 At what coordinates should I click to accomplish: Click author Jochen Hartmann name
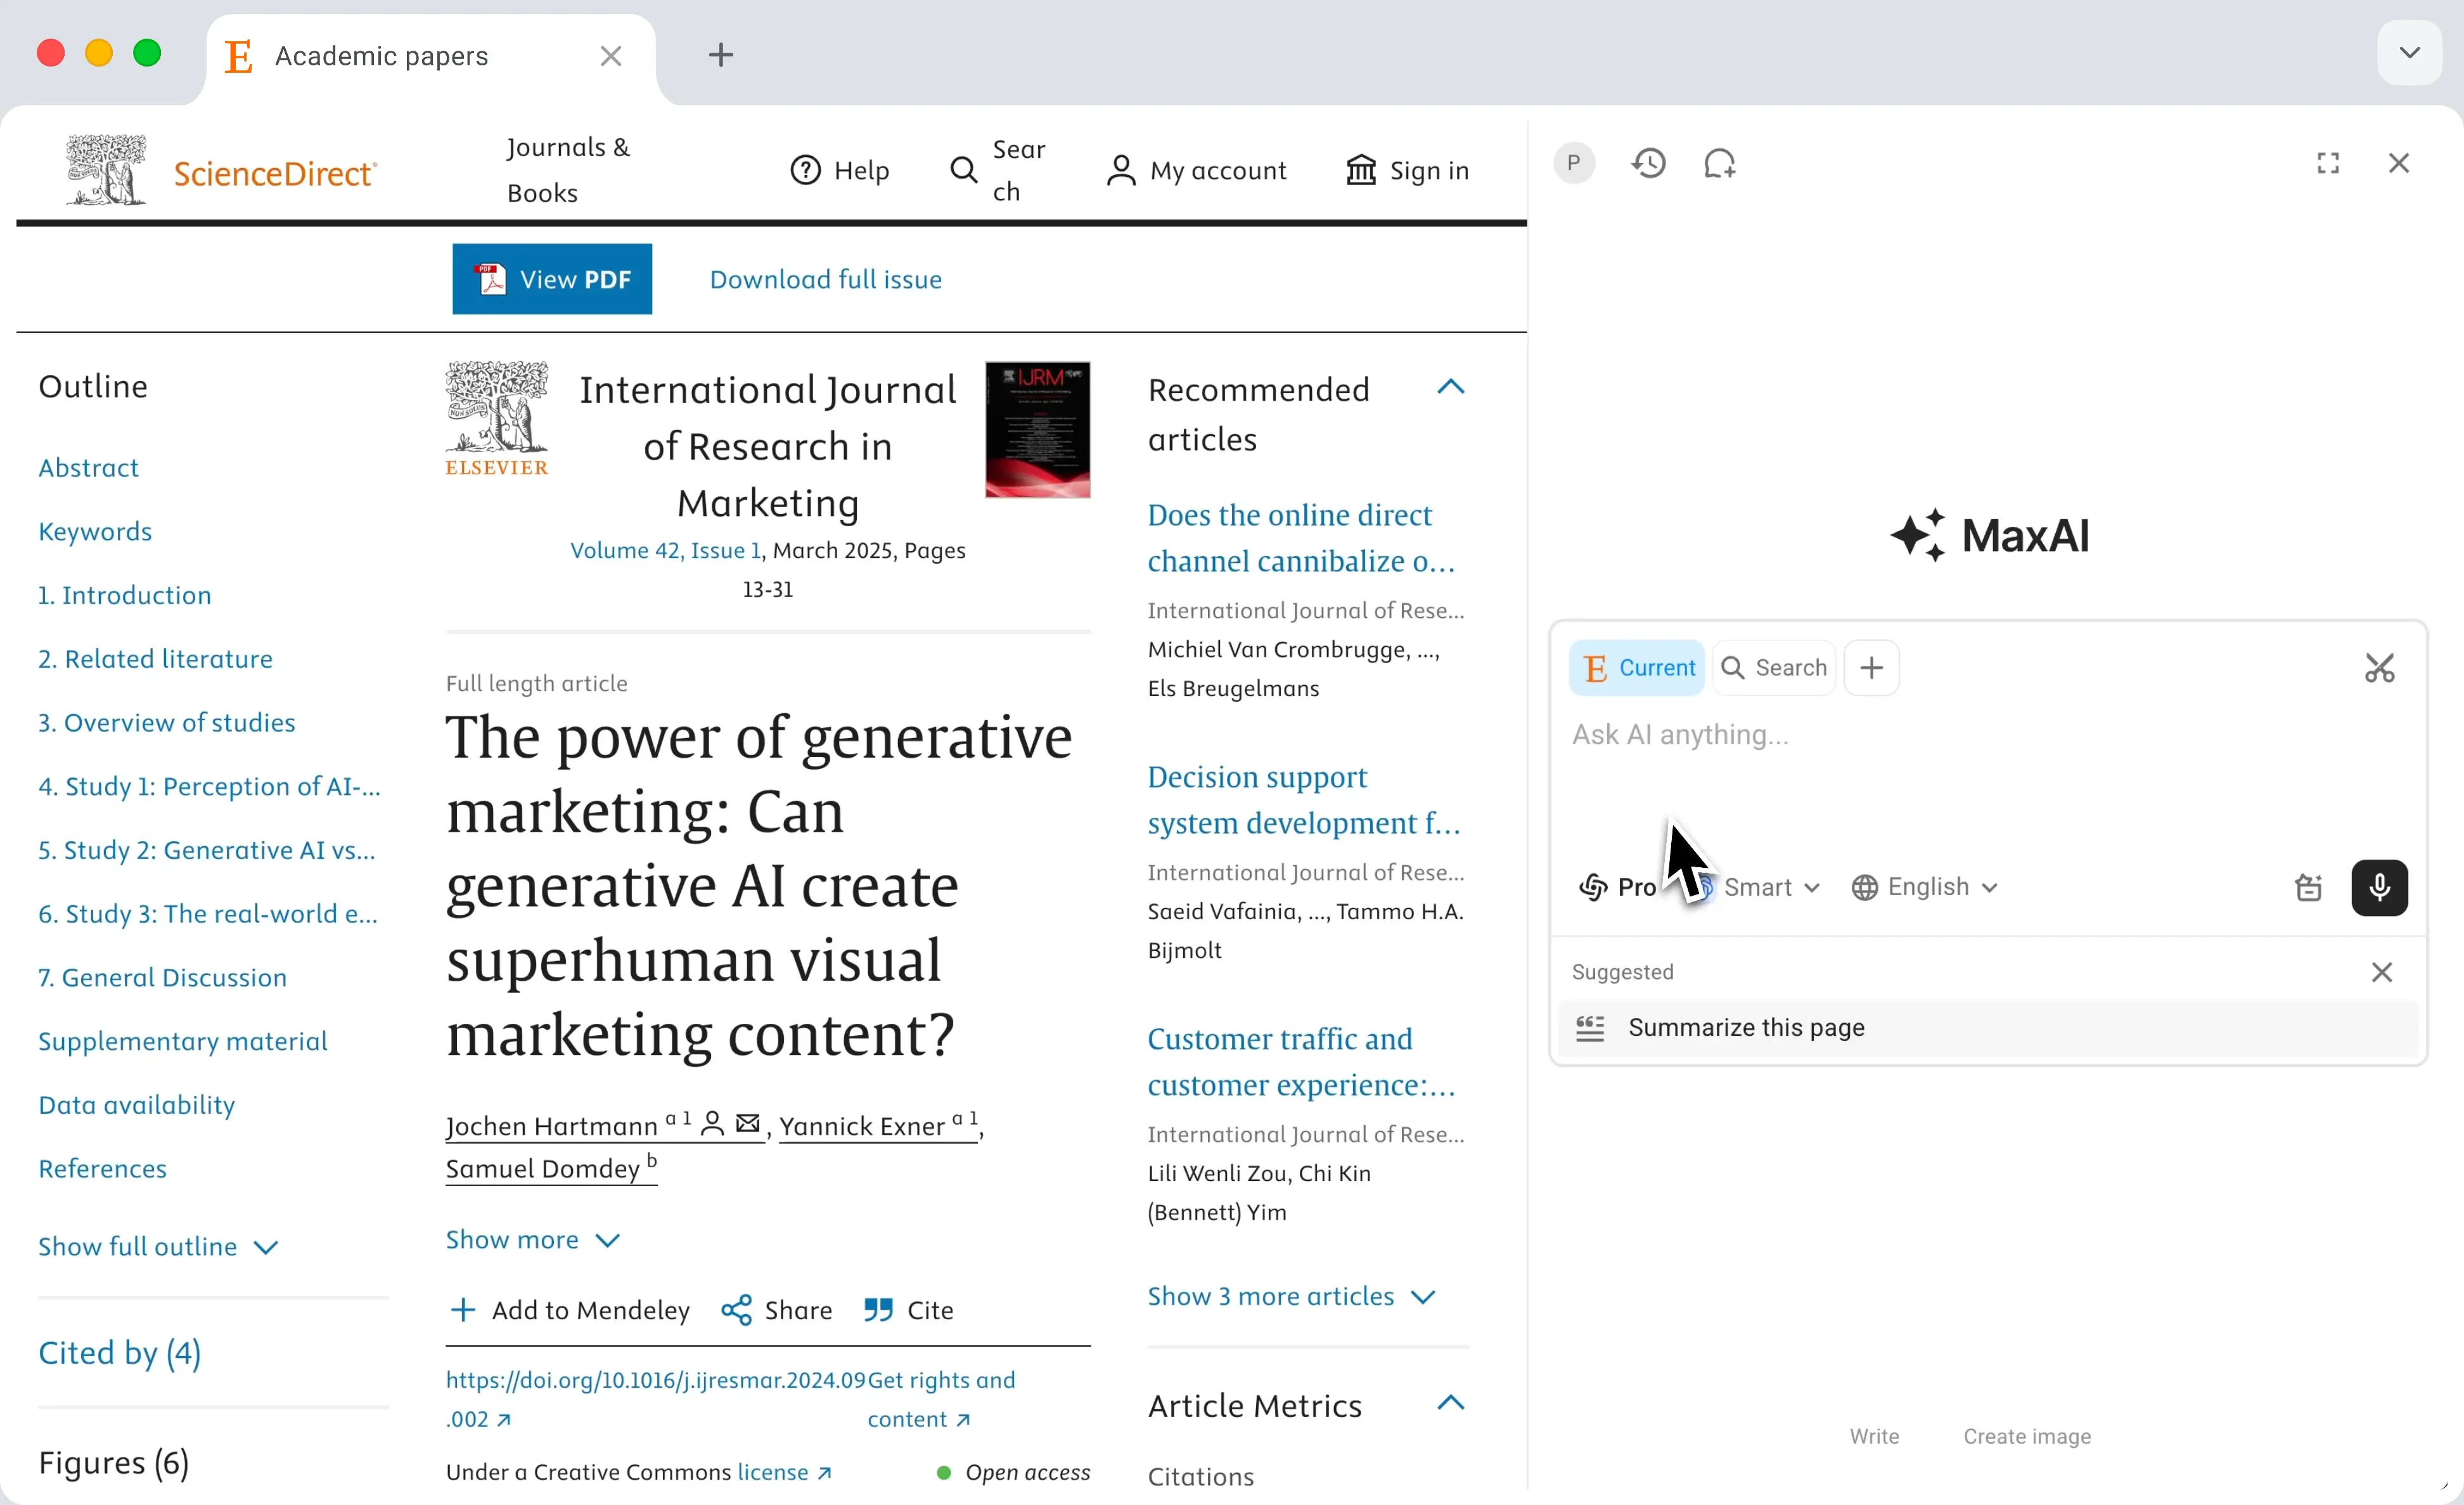pos(551,1126)
